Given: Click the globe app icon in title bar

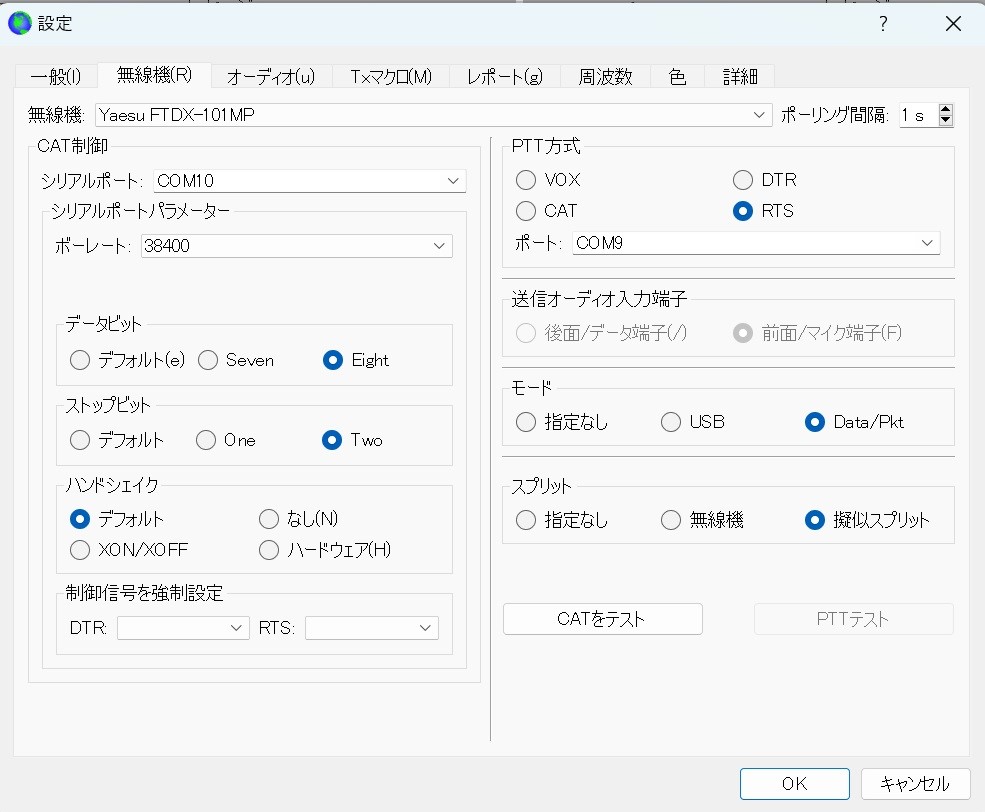Looking at the screenshot, I should point(19,23).
